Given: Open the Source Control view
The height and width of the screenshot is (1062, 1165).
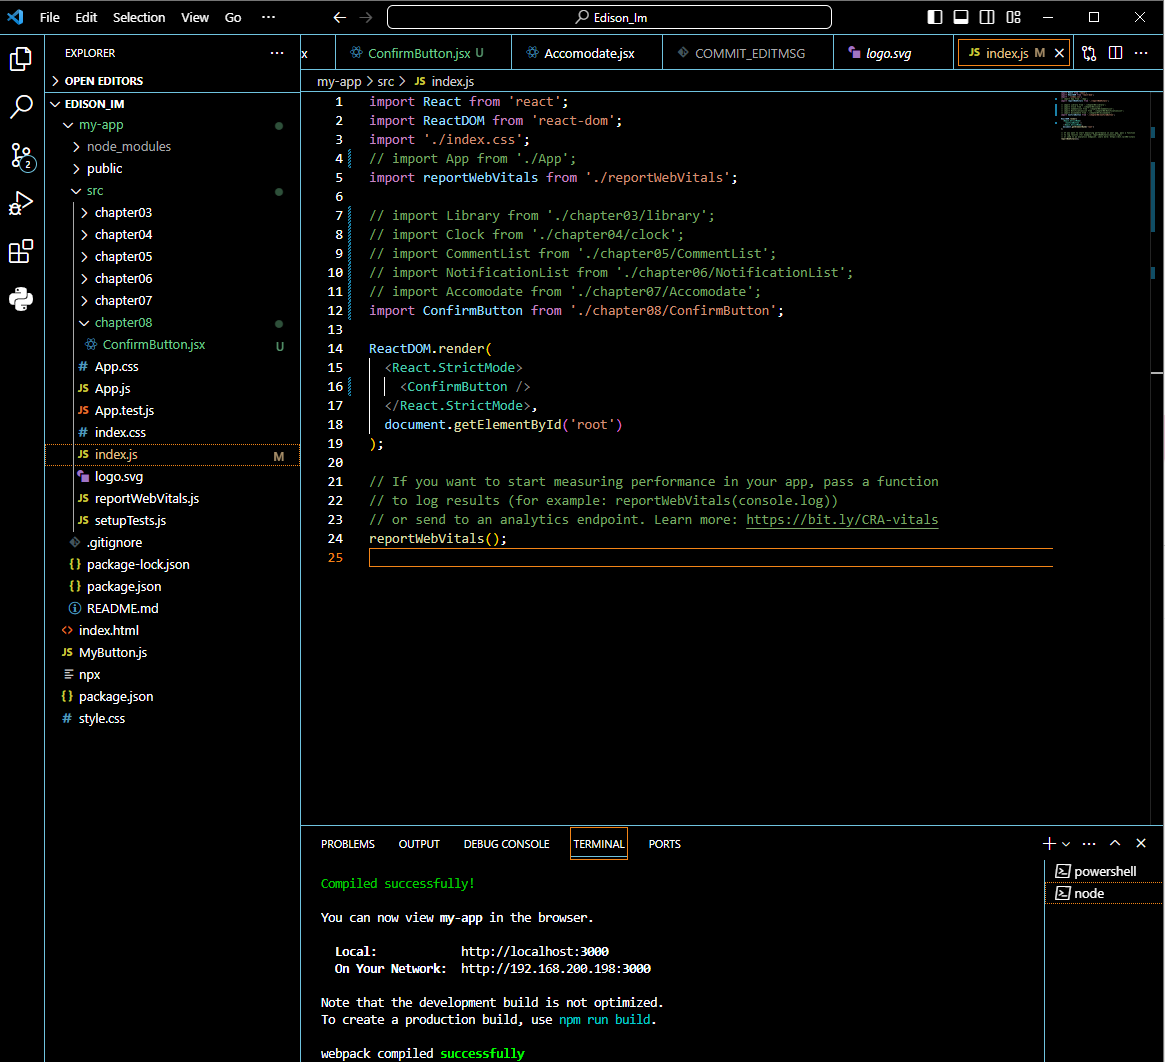Looking at the screenshot, I should tap(21, 155).
